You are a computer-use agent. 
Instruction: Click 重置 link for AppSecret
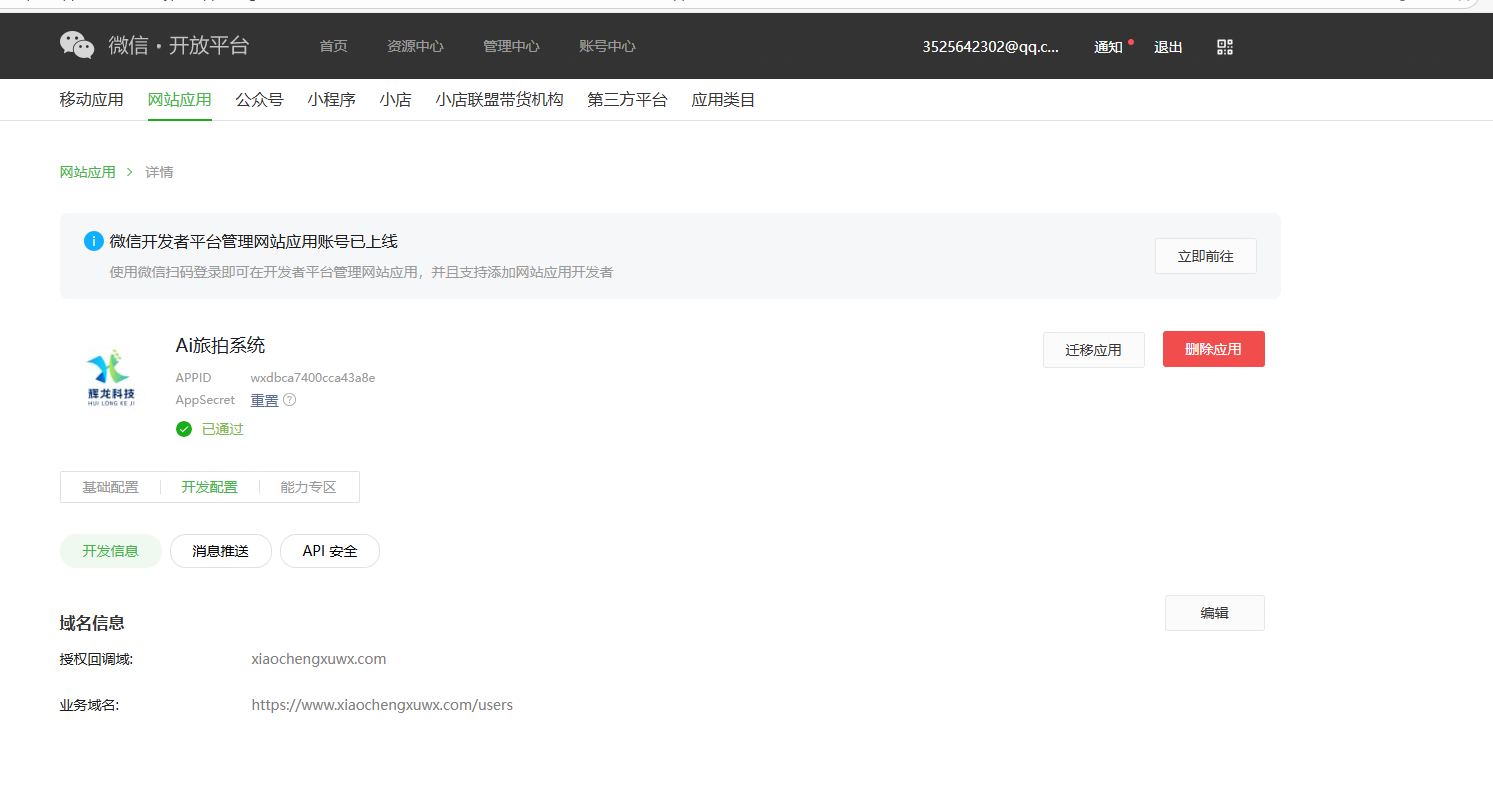pyautogui.click(x=265, y=400)
